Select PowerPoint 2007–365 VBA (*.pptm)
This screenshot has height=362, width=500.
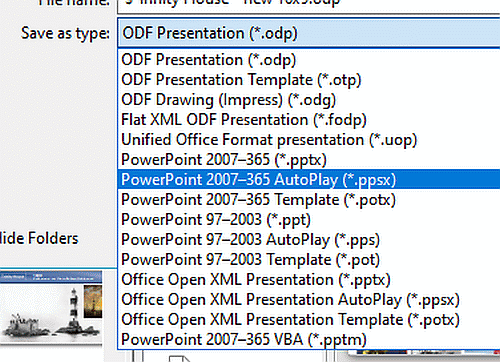(309, 340)
